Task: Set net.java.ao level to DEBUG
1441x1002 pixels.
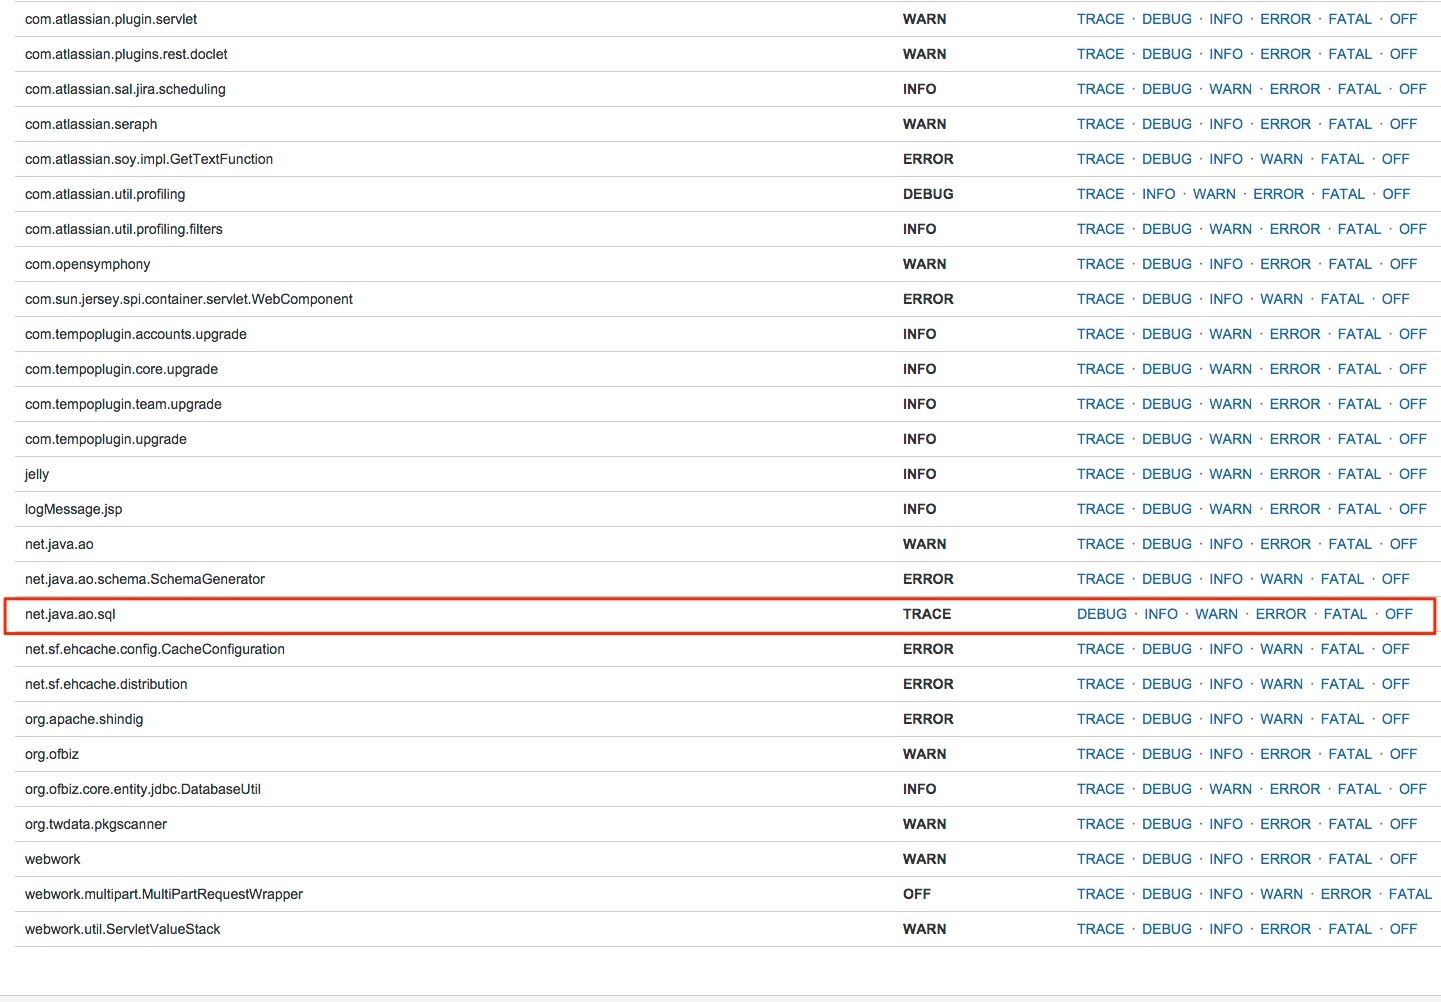Action: point(1167,544)
